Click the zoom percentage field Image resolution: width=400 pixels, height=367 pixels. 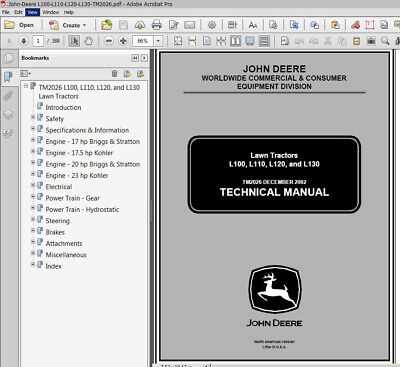click(x=143, y=41)
